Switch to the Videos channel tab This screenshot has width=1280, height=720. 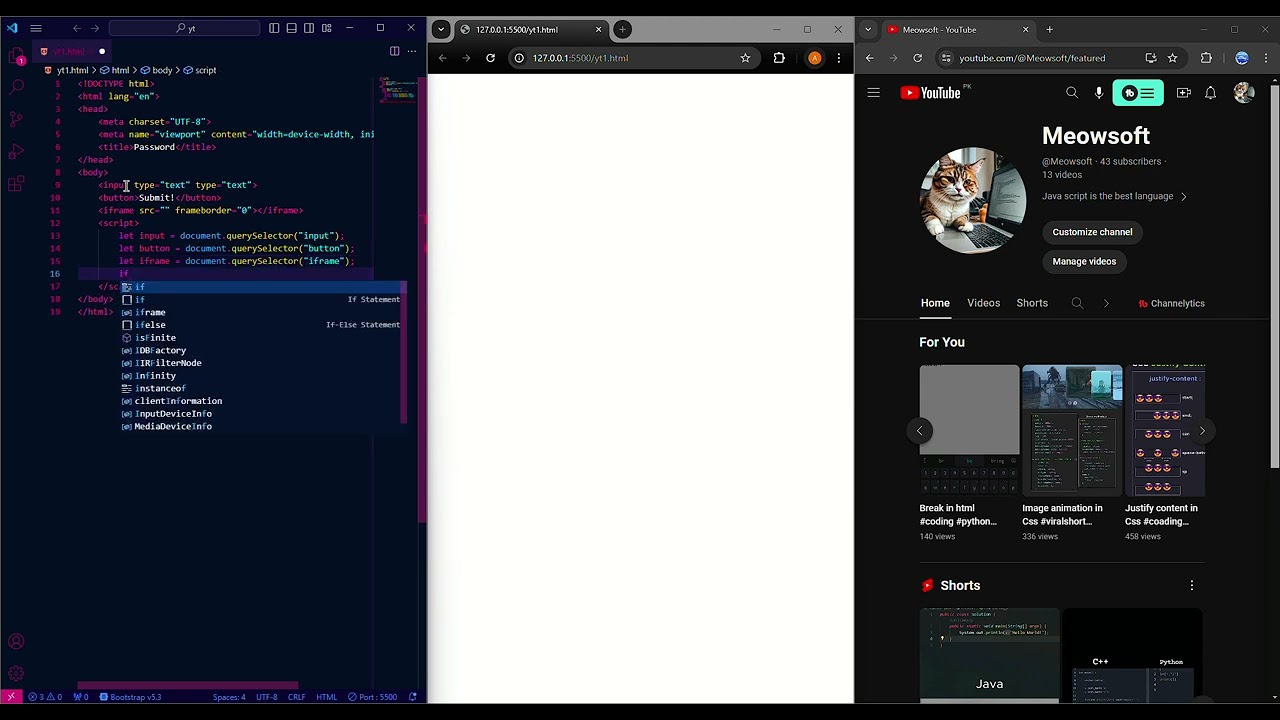click(x=983, y=303)
